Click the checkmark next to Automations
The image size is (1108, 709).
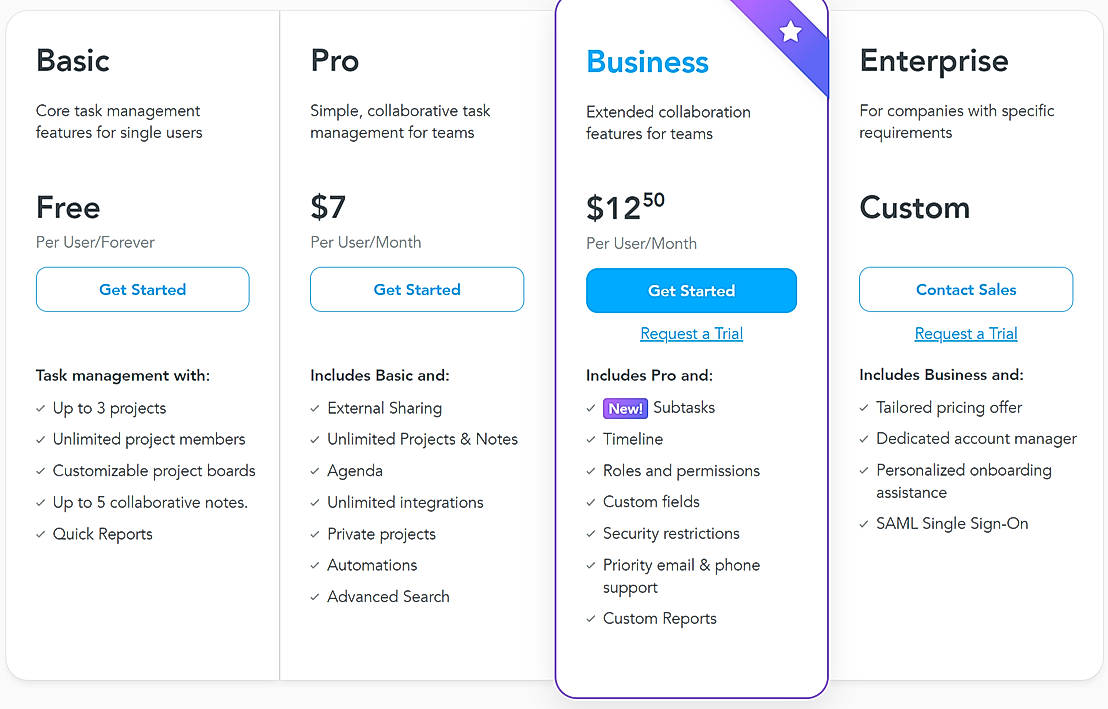click(316, 566)
